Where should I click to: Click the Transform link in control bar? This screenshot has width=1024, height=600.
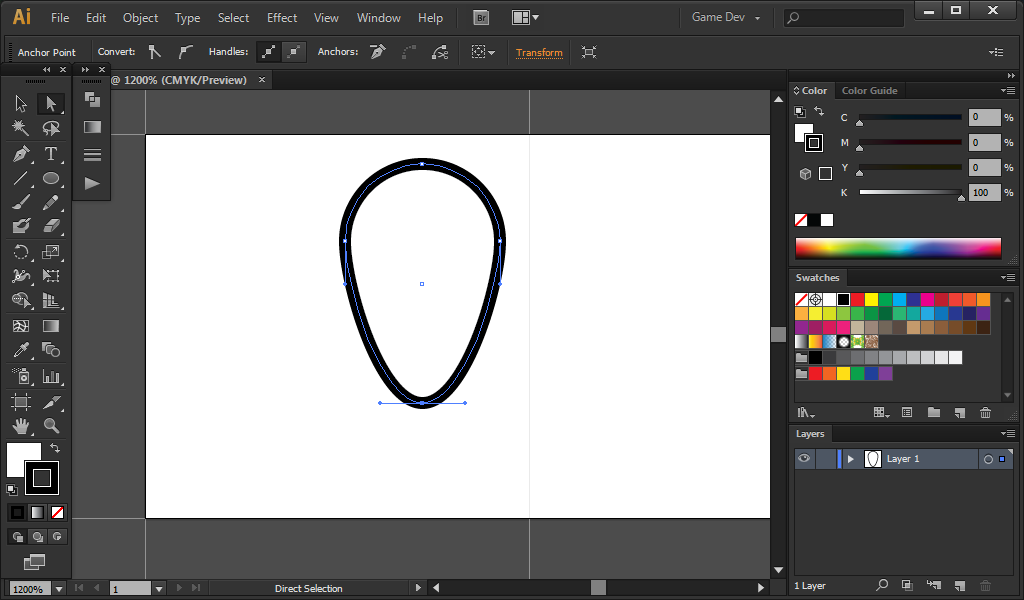[x=539, y=52]
